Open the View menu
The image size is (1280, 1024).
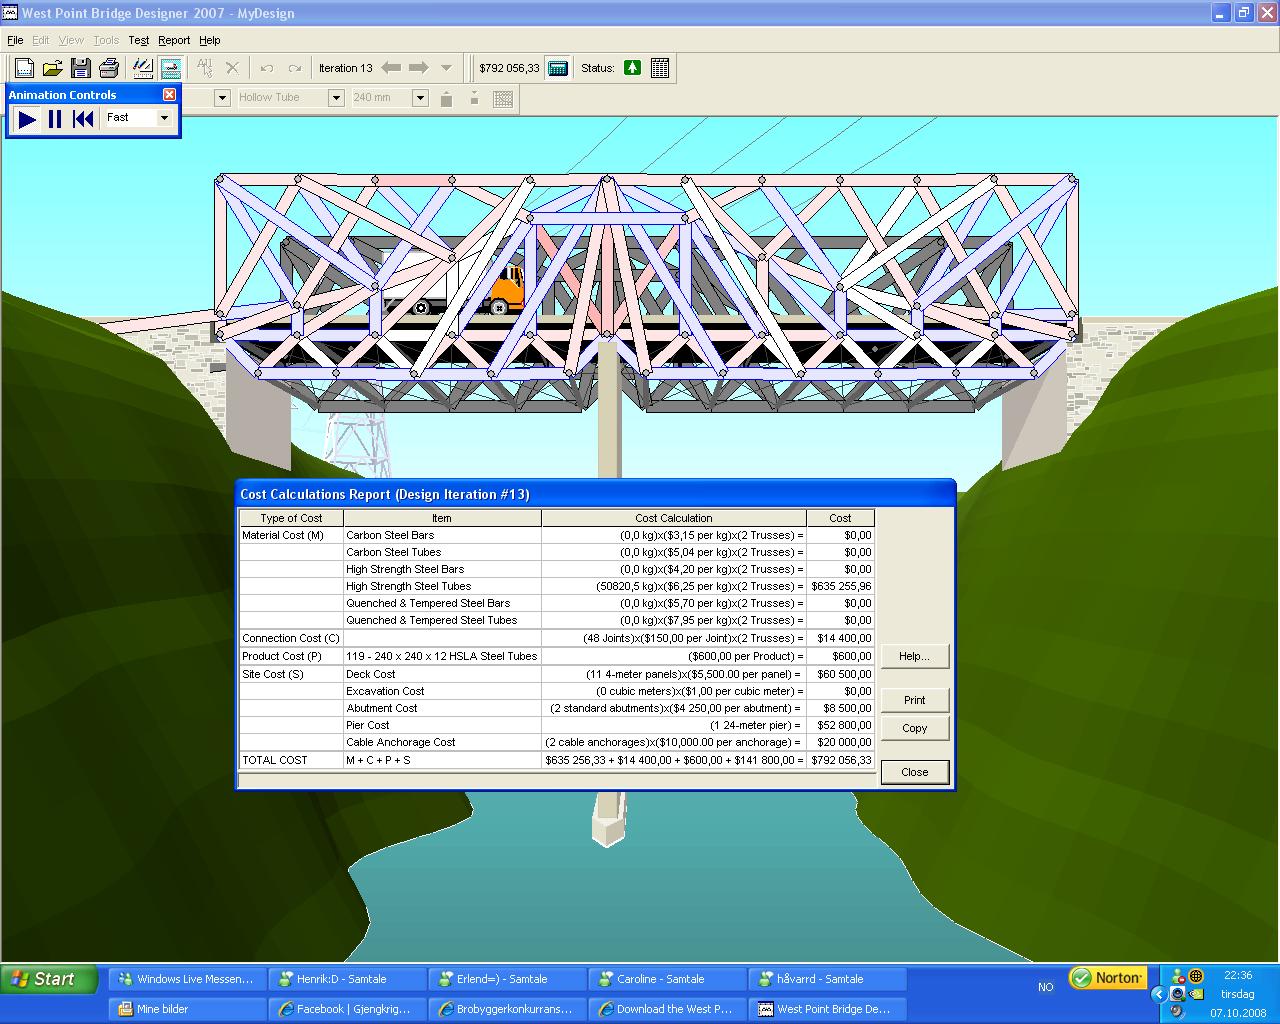click(71, 40)
